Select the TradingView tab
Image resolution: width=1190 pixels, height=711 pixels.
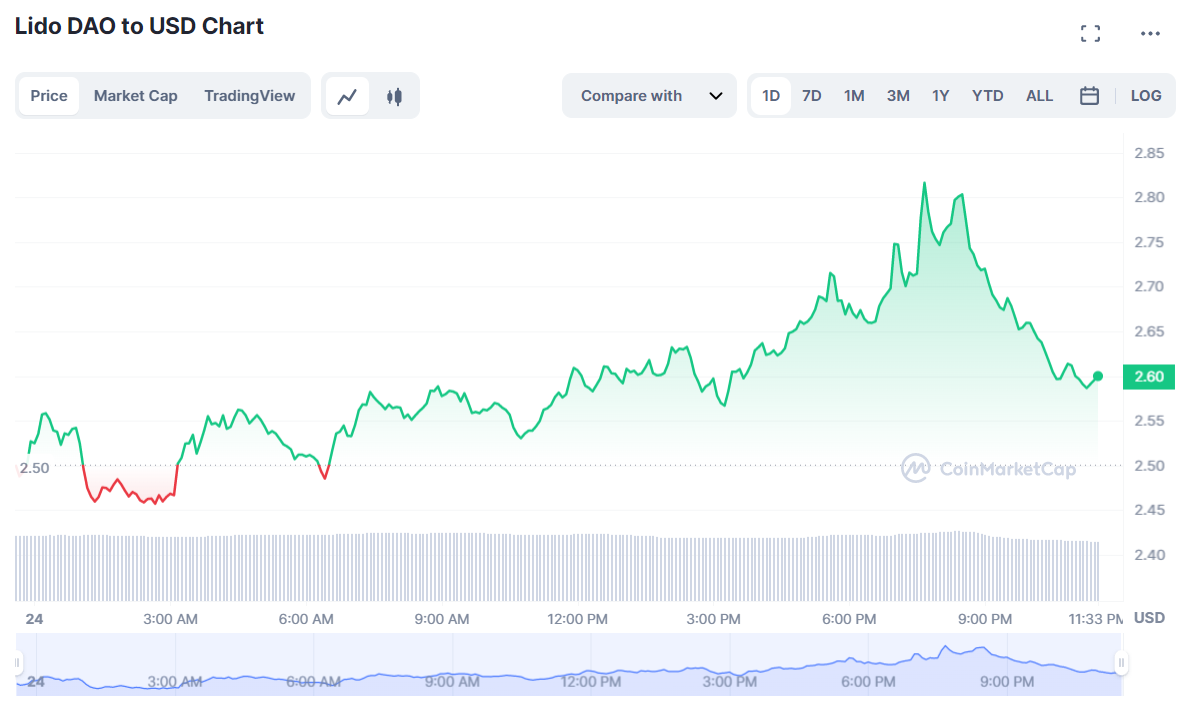coord(249,96)
